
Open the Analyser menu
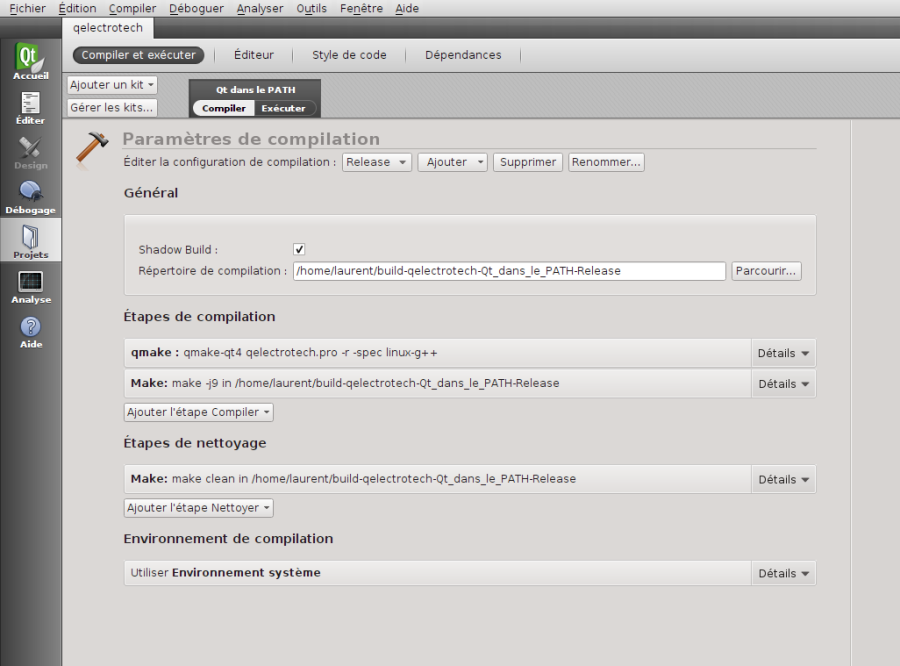pyautogui.click(x=260, y=9)
